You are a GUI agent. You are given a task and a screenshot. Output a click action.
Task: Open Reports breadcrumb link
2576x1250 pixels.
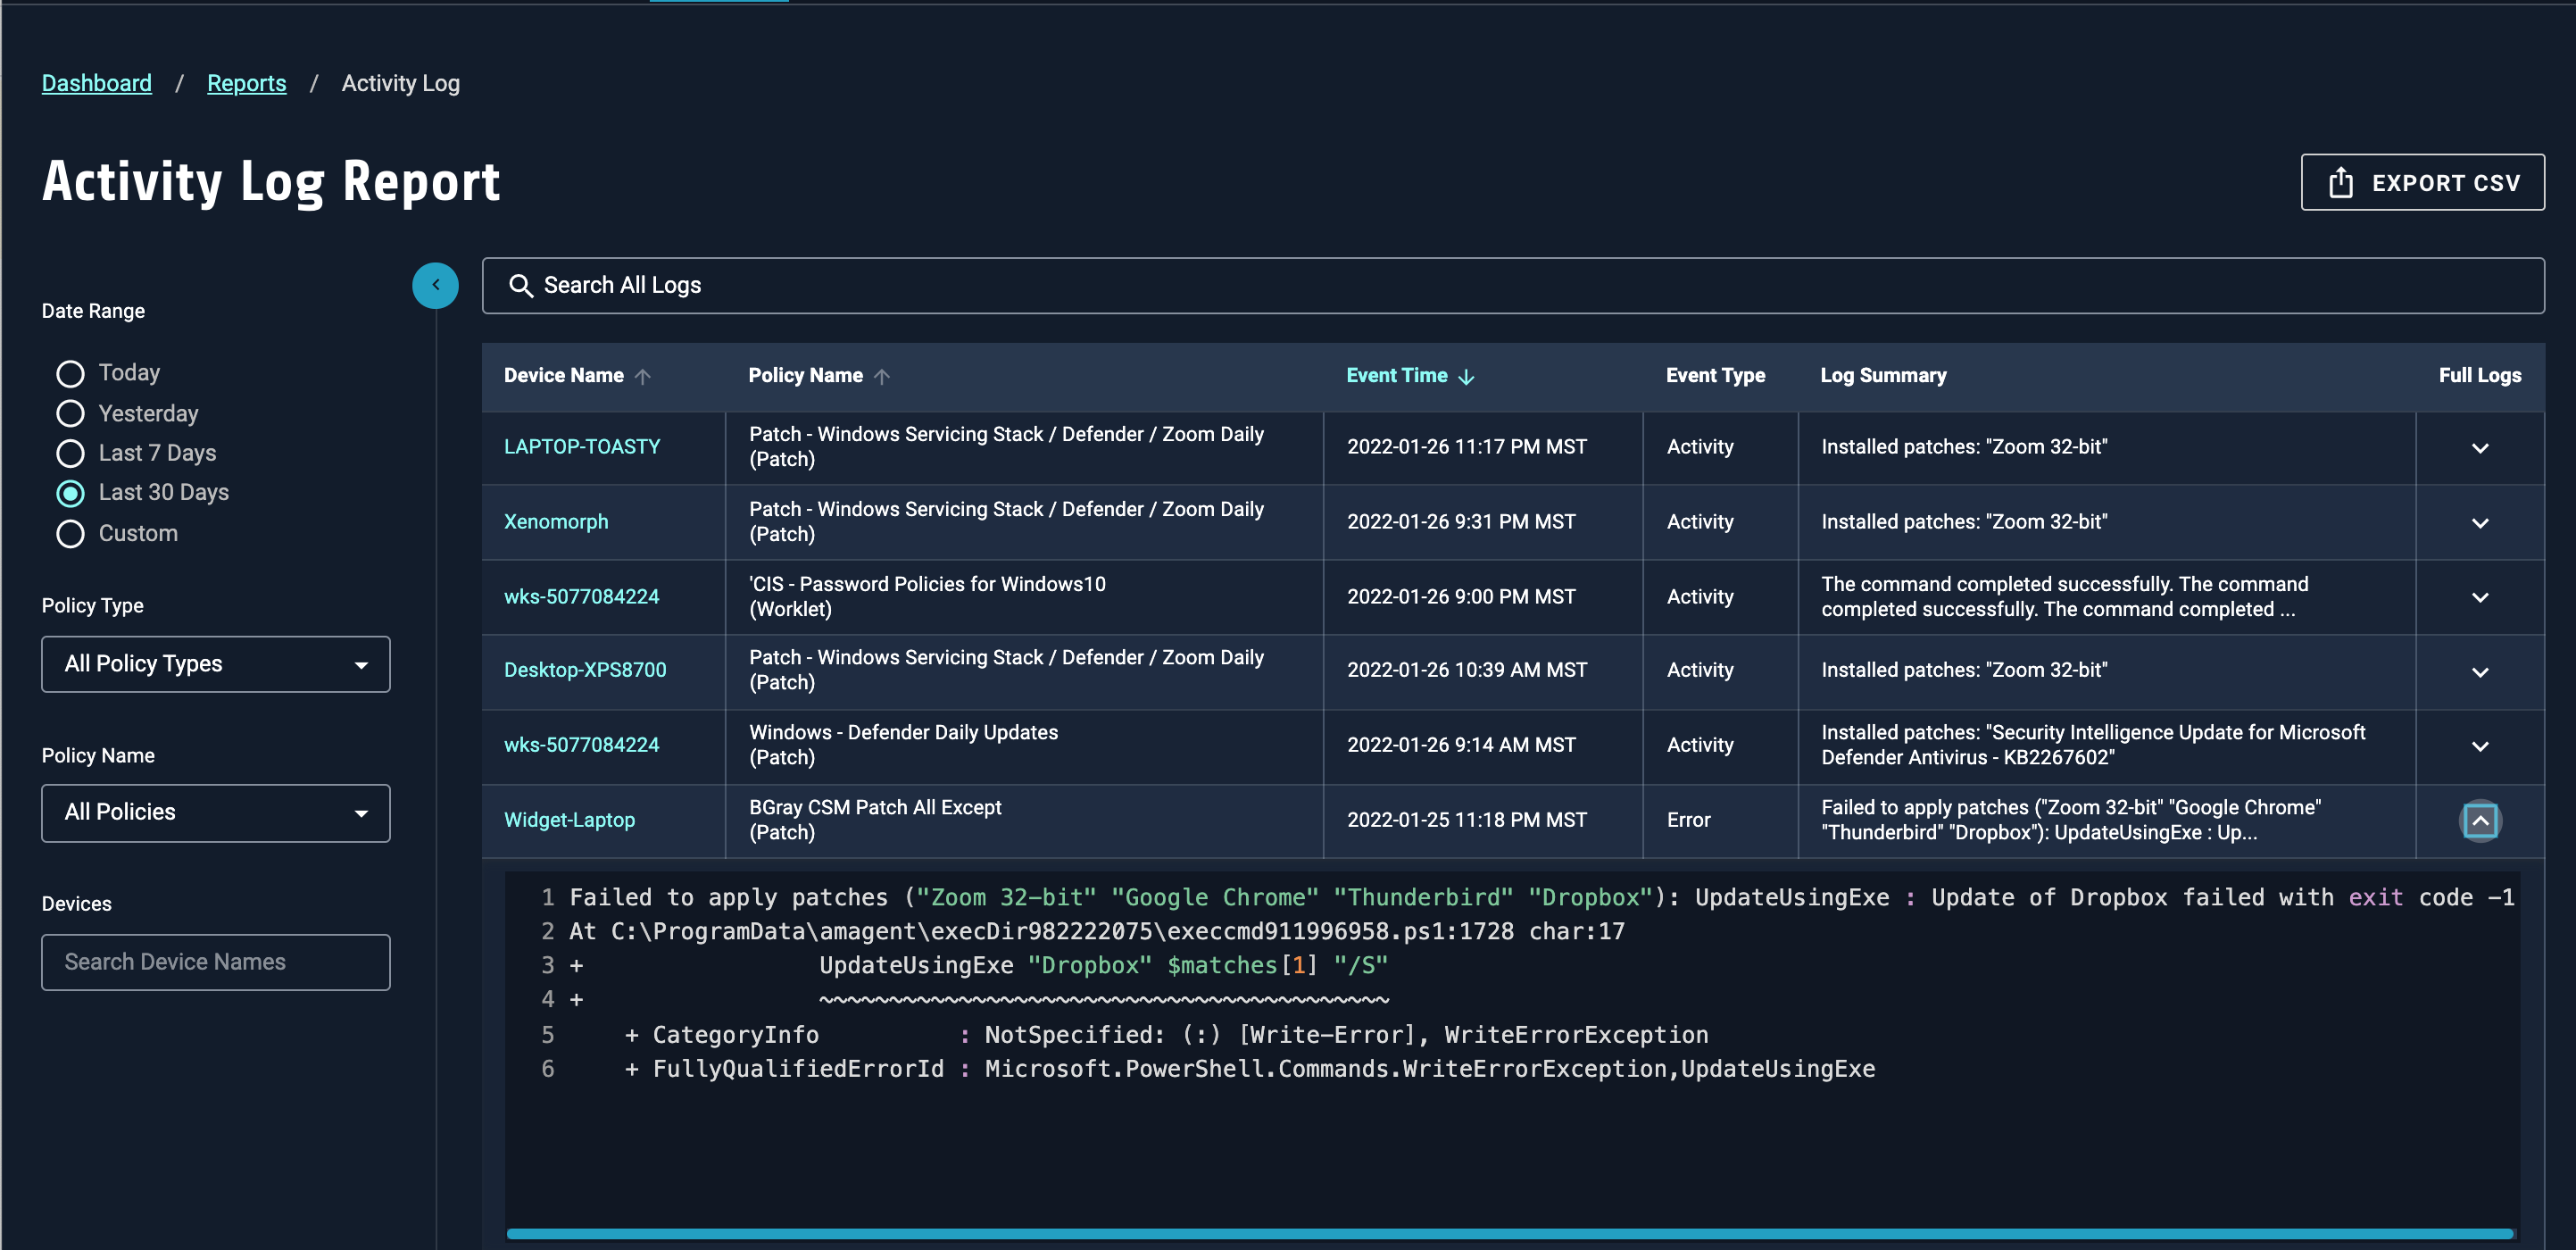246,83
